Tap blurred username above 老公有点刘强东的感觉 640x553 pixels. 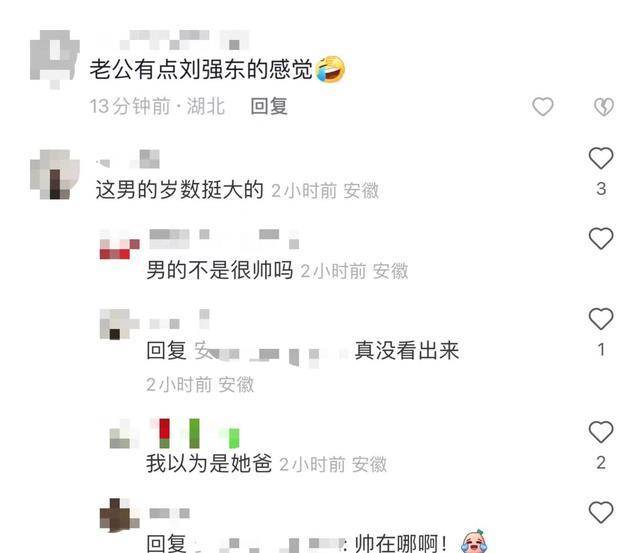click(173, 40)
